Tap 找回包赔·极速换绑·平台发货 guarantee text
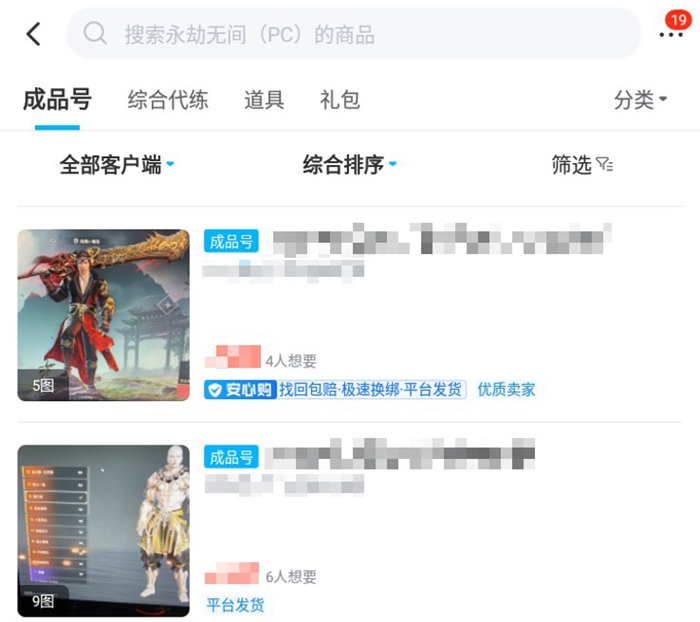The image size is (700, 622). [371, 390]
